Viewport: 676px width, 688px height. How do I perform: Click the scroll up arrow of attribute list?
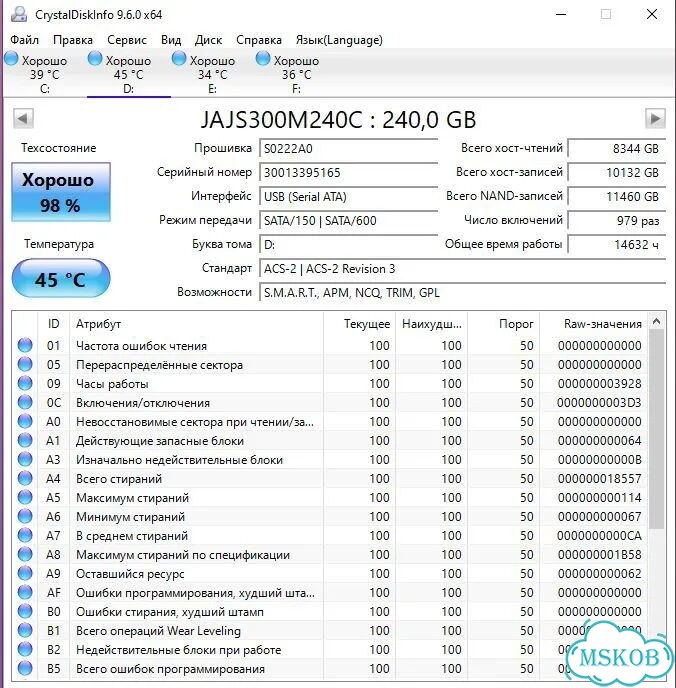(656, 322)
